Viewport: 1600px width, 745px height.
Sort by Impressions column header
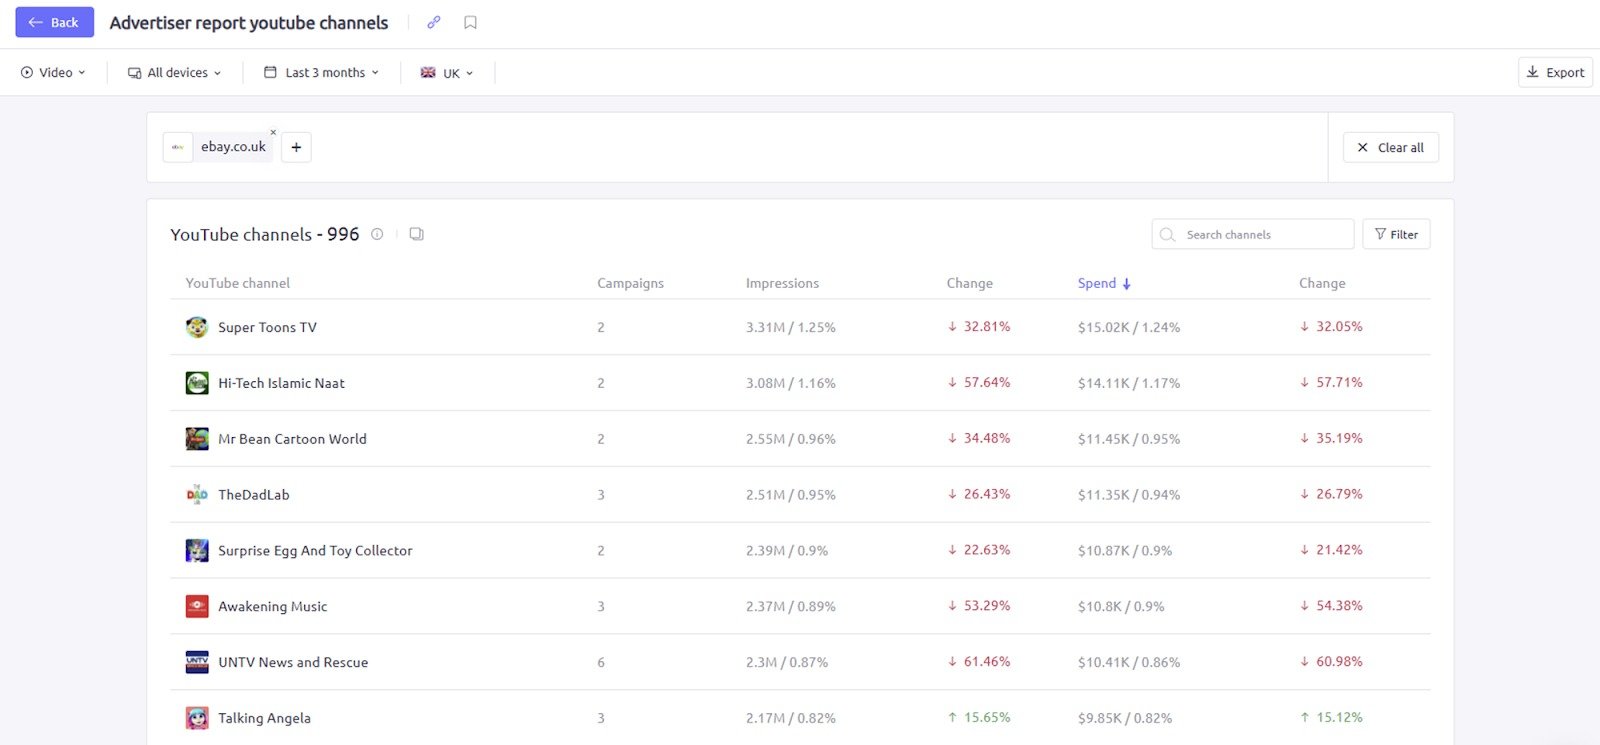point(782,283)
